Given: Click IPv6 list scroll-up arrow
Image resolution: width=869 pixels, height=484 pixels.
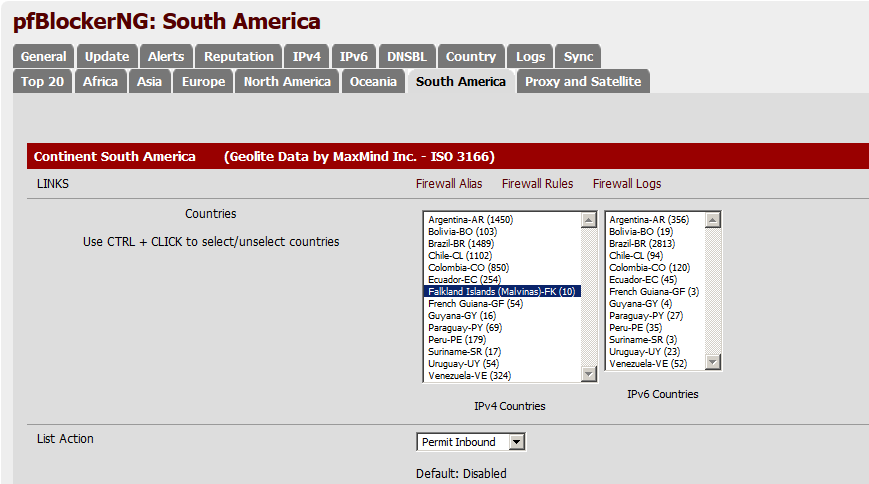Looking at the screenshot, I should 713,220.
